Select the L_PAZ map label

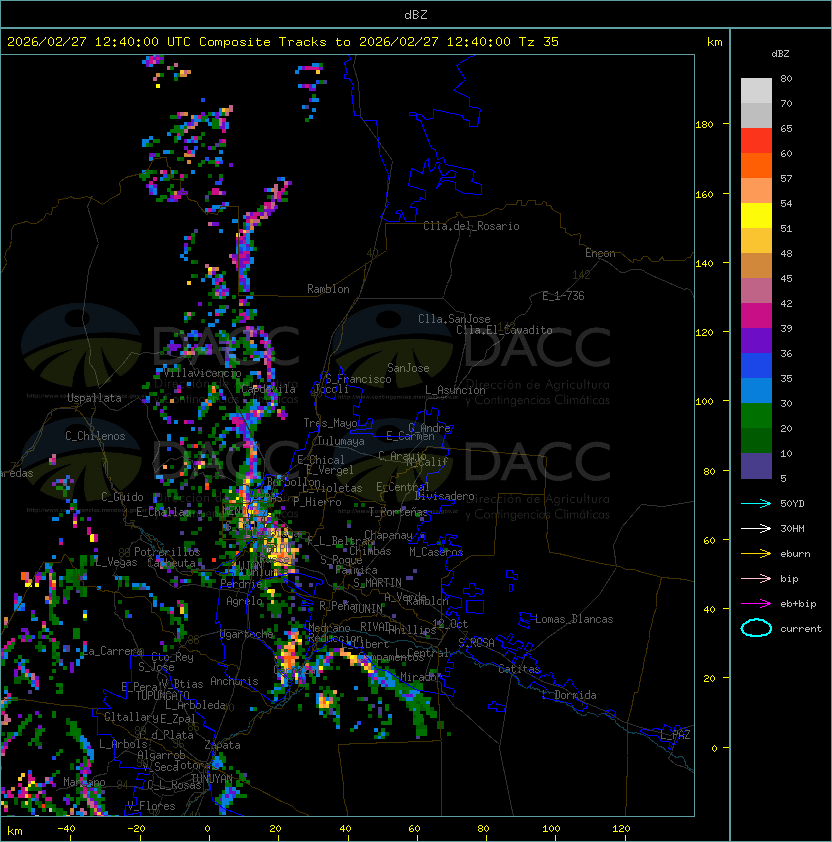[675, 735]
